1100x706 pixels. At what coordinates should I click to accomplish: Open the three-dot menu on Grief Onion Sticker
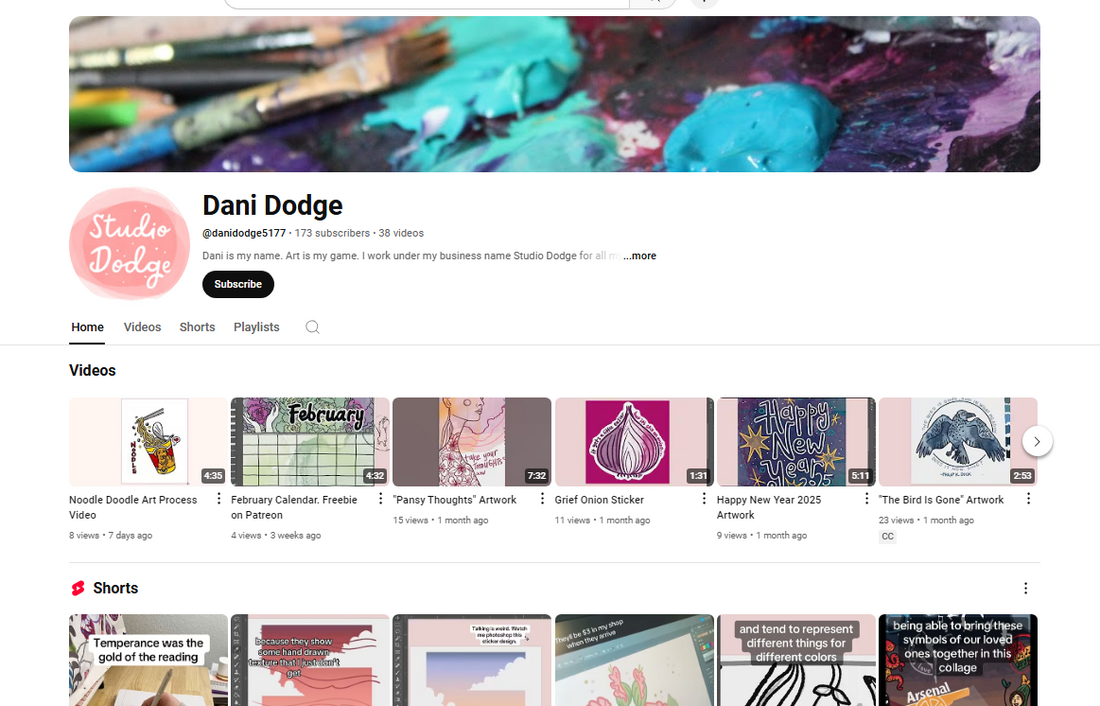coord(704,498)
